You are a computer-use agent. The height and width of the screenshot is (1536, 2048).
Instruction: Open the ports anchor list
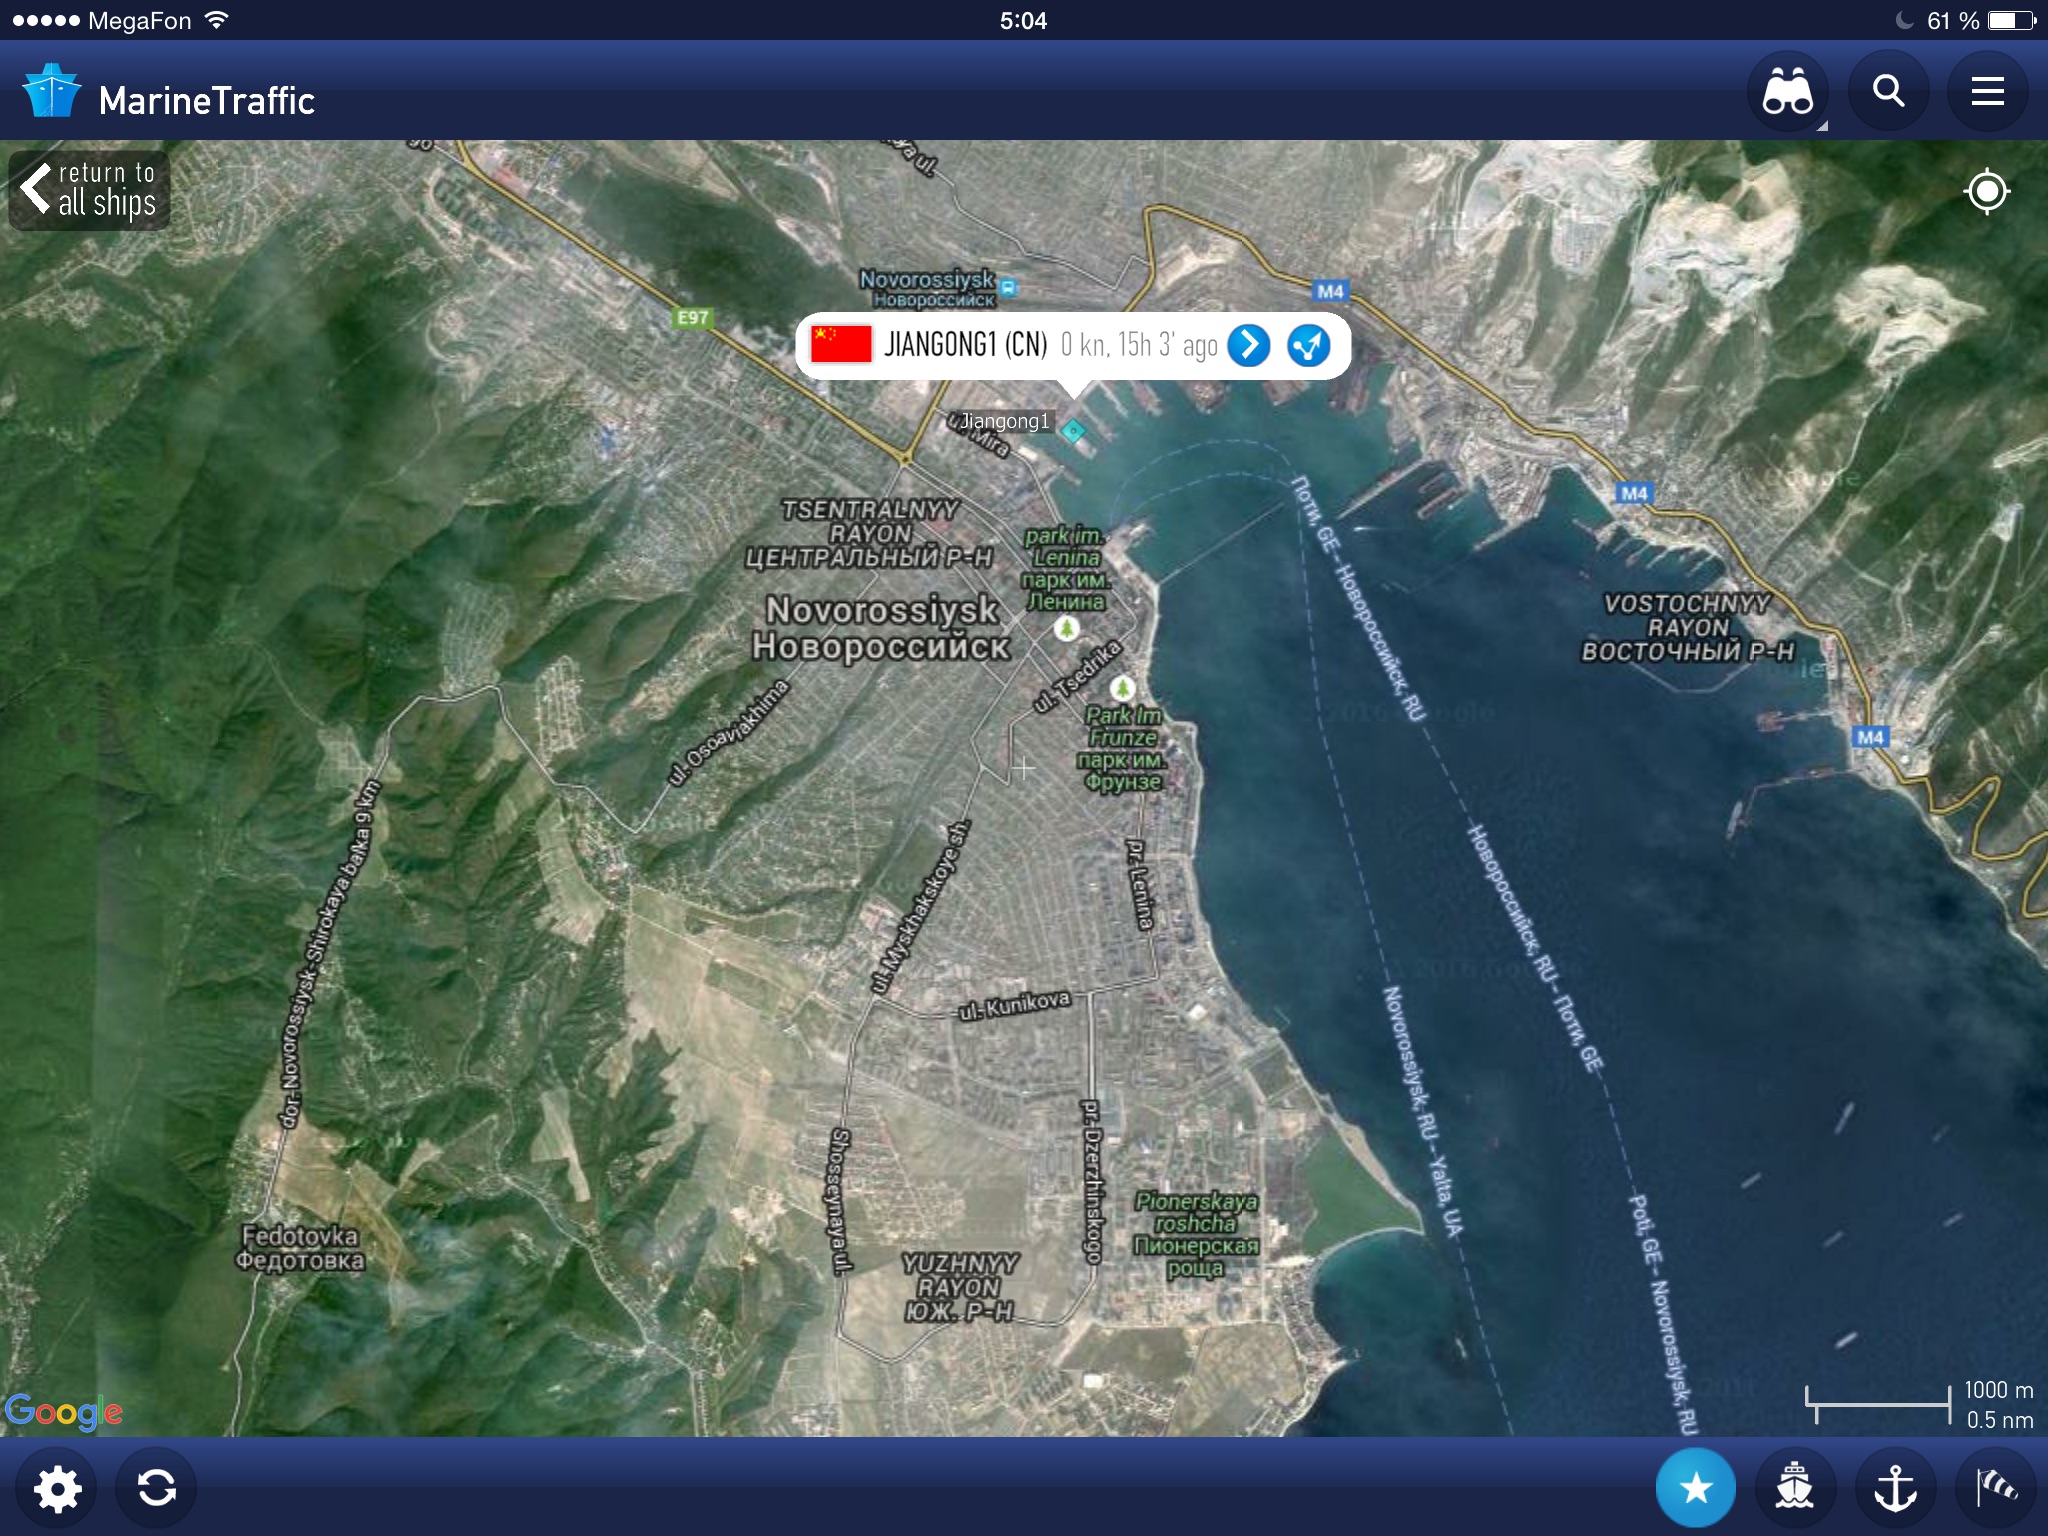point(1895,1488)
